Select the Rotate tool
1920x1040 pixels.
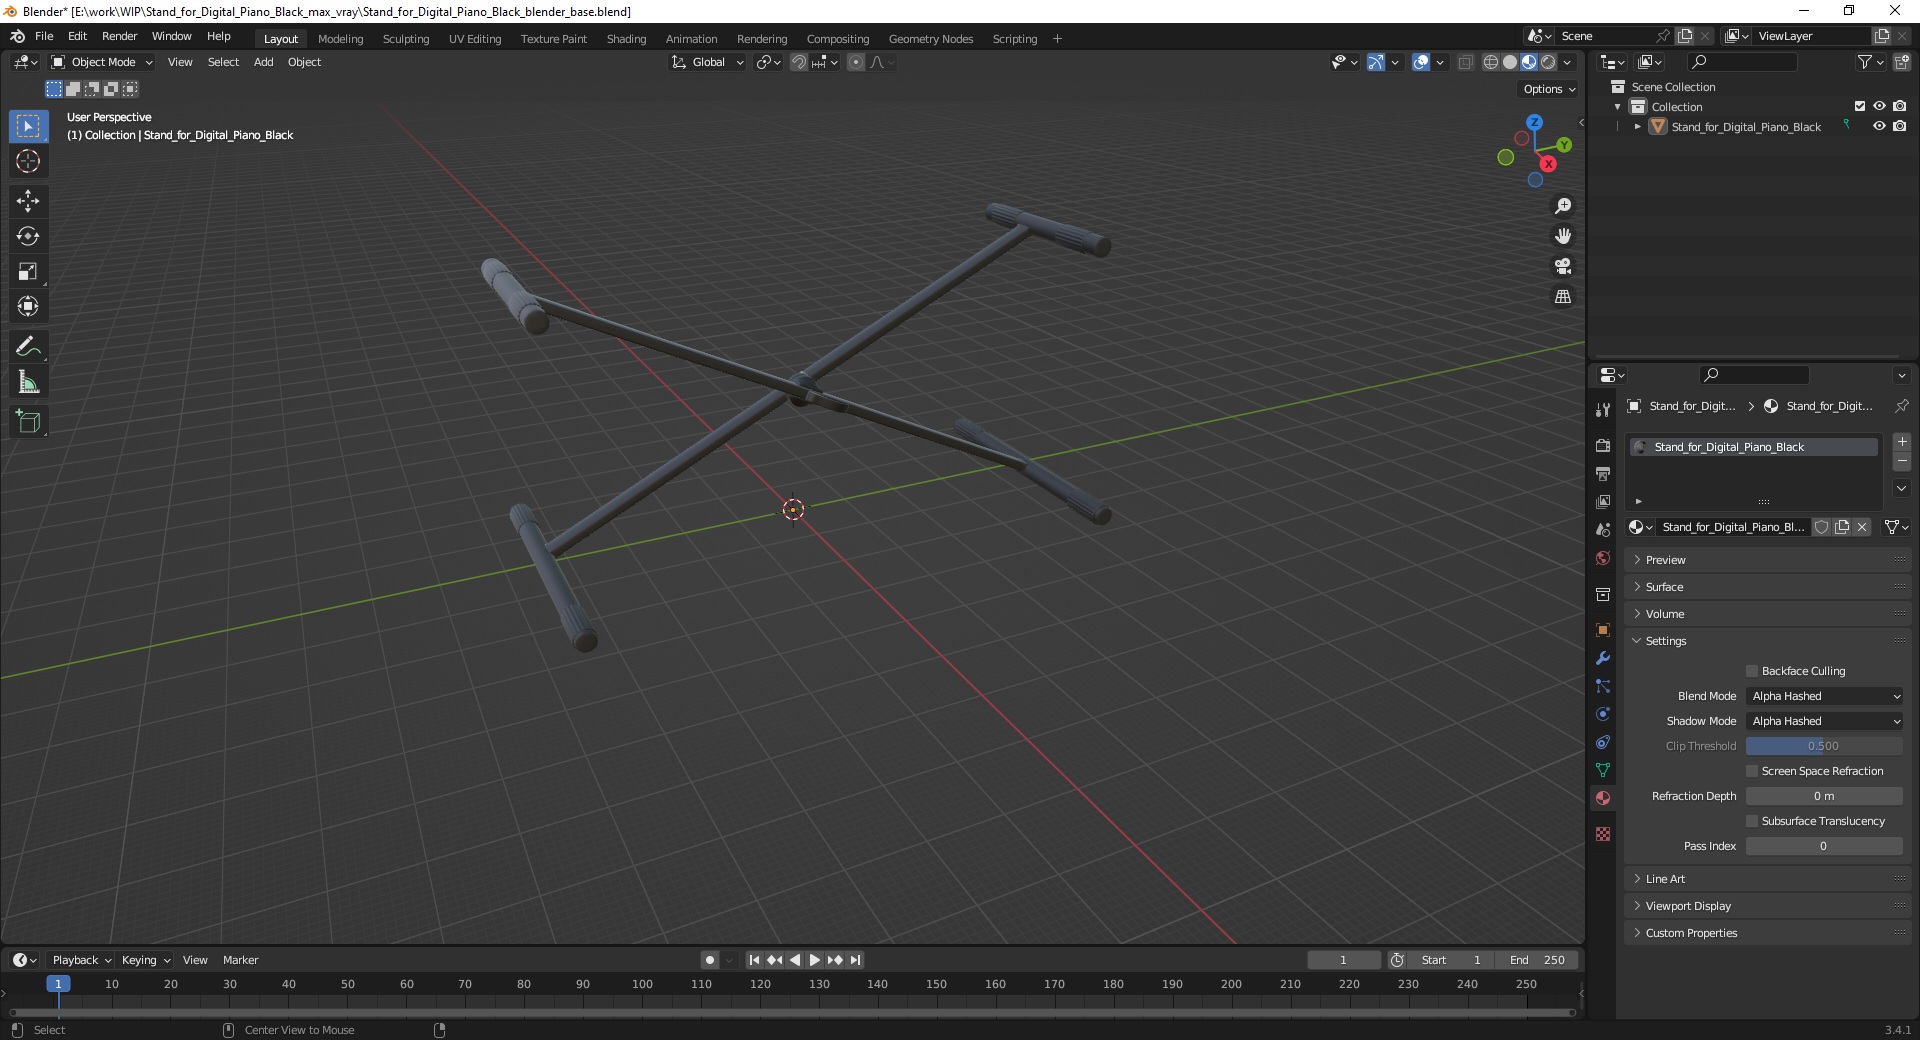(x=28, y=236)
